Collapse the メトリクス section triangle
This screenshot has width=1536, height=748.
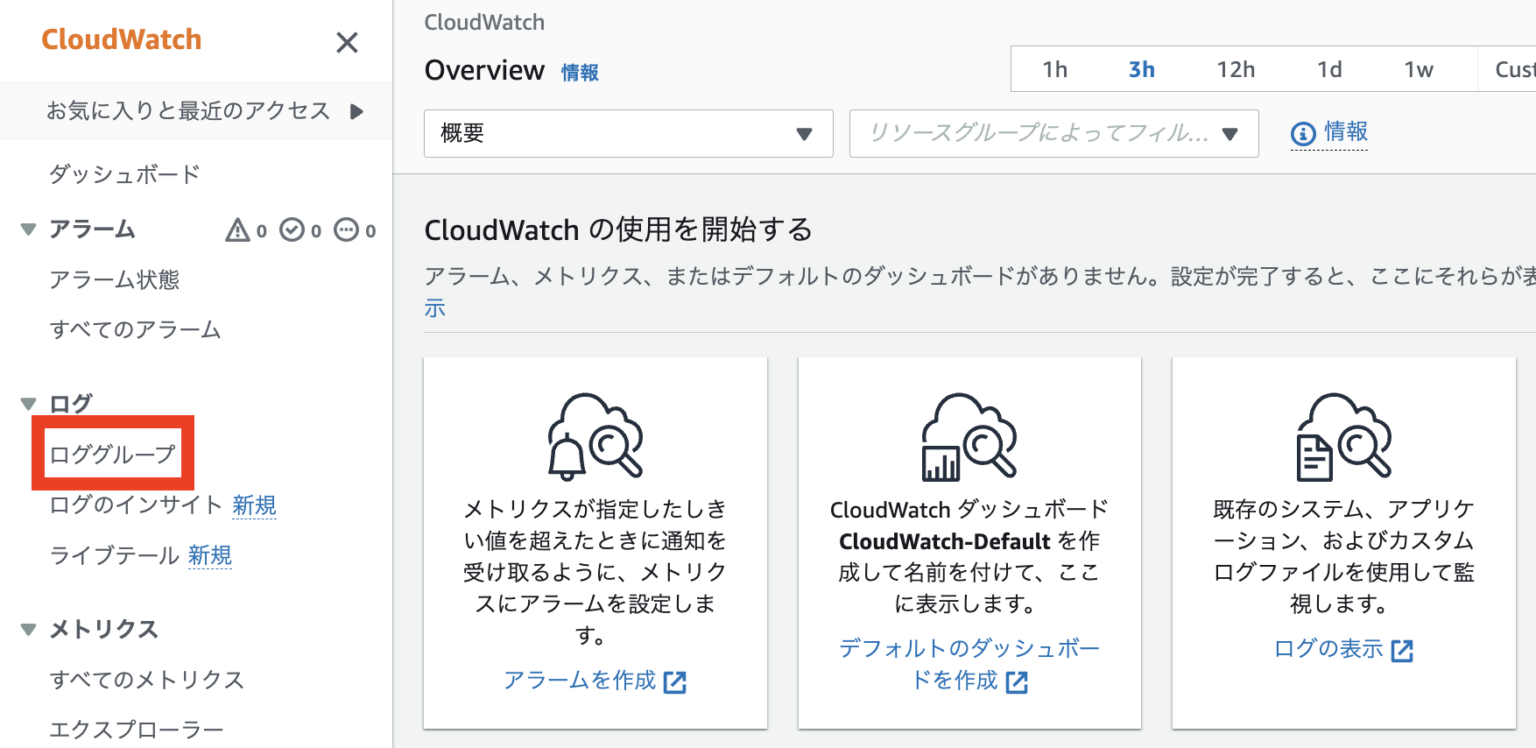coord(27,629)
